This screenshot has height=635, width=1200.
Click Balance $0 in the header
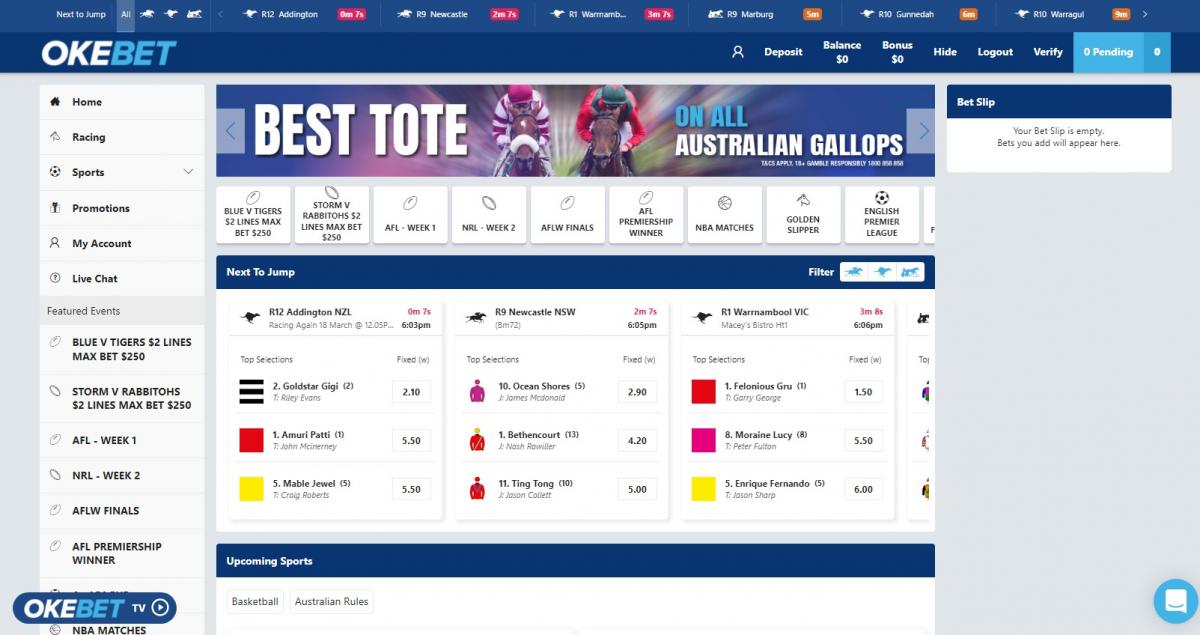(x=842, y=52)
